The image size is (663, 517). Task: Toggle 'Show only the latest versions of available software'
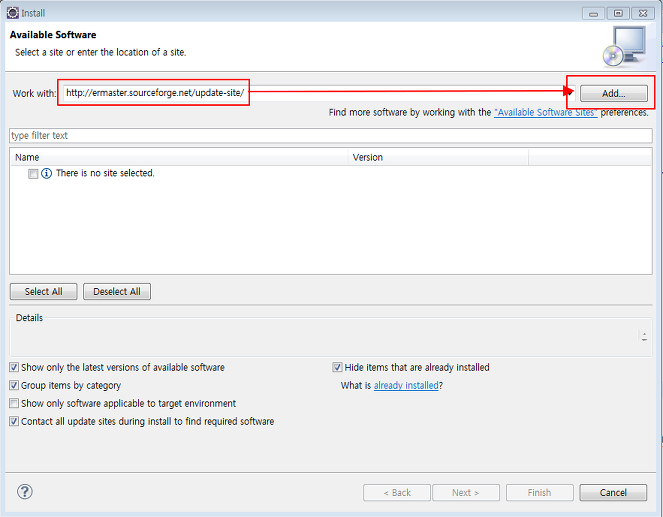point(14,367)
